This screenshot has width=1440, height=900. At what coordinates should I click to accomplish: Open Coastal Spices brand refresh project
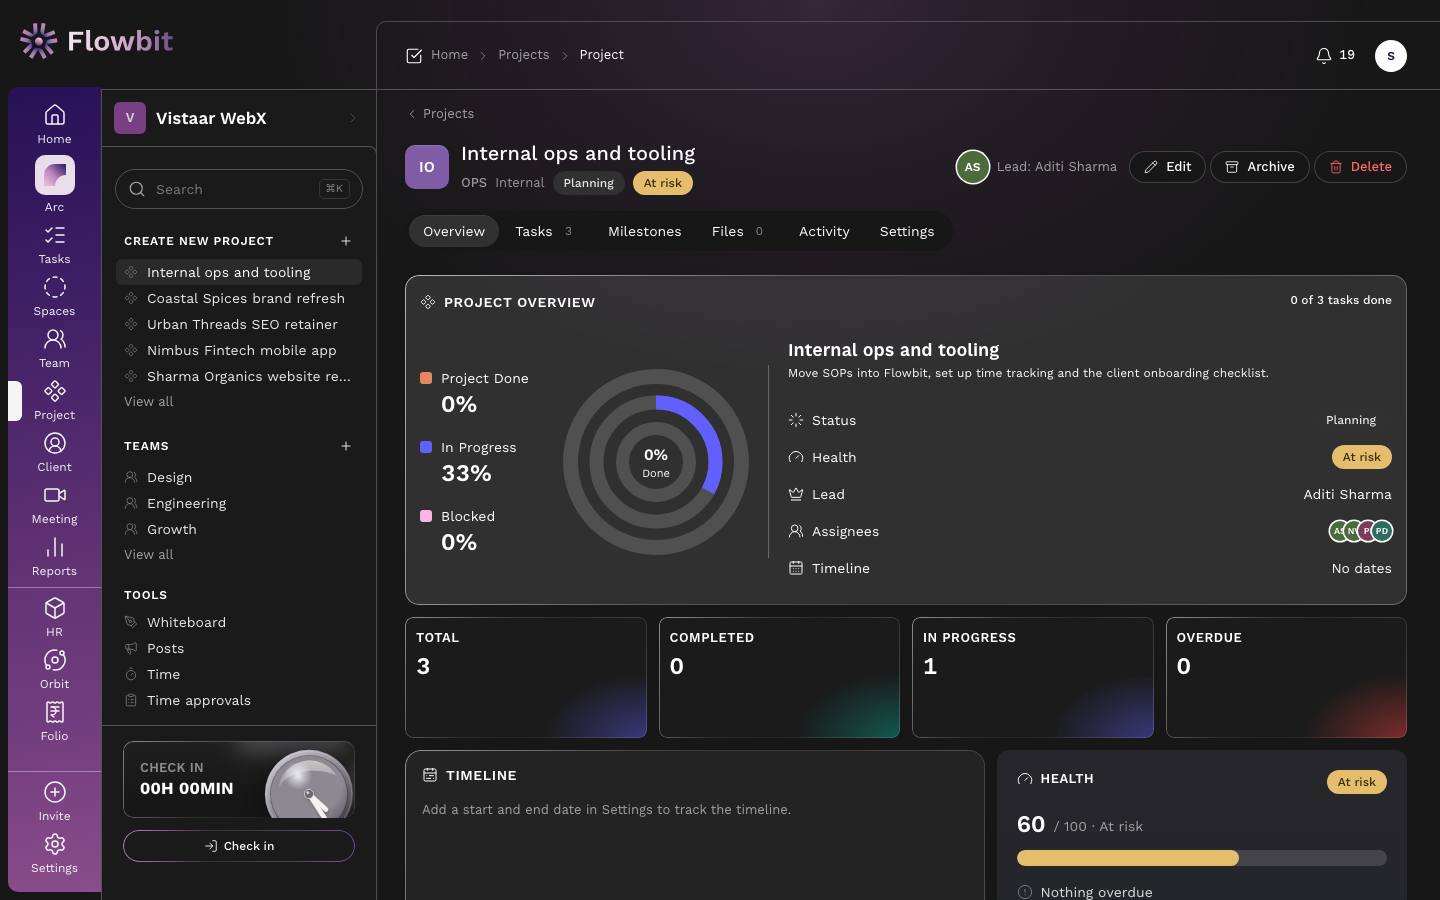point(239,298)
